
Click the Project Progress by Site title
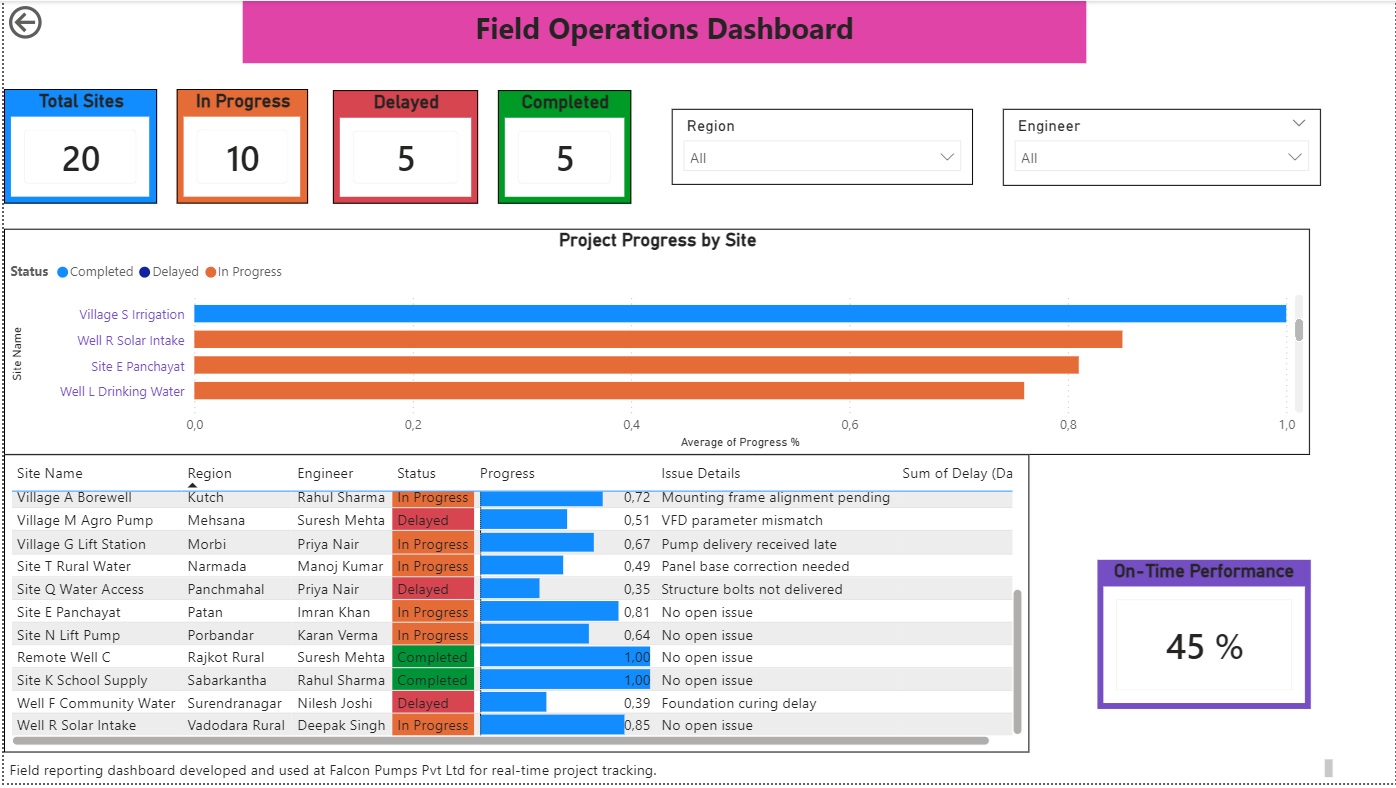(x=657, y=240)
